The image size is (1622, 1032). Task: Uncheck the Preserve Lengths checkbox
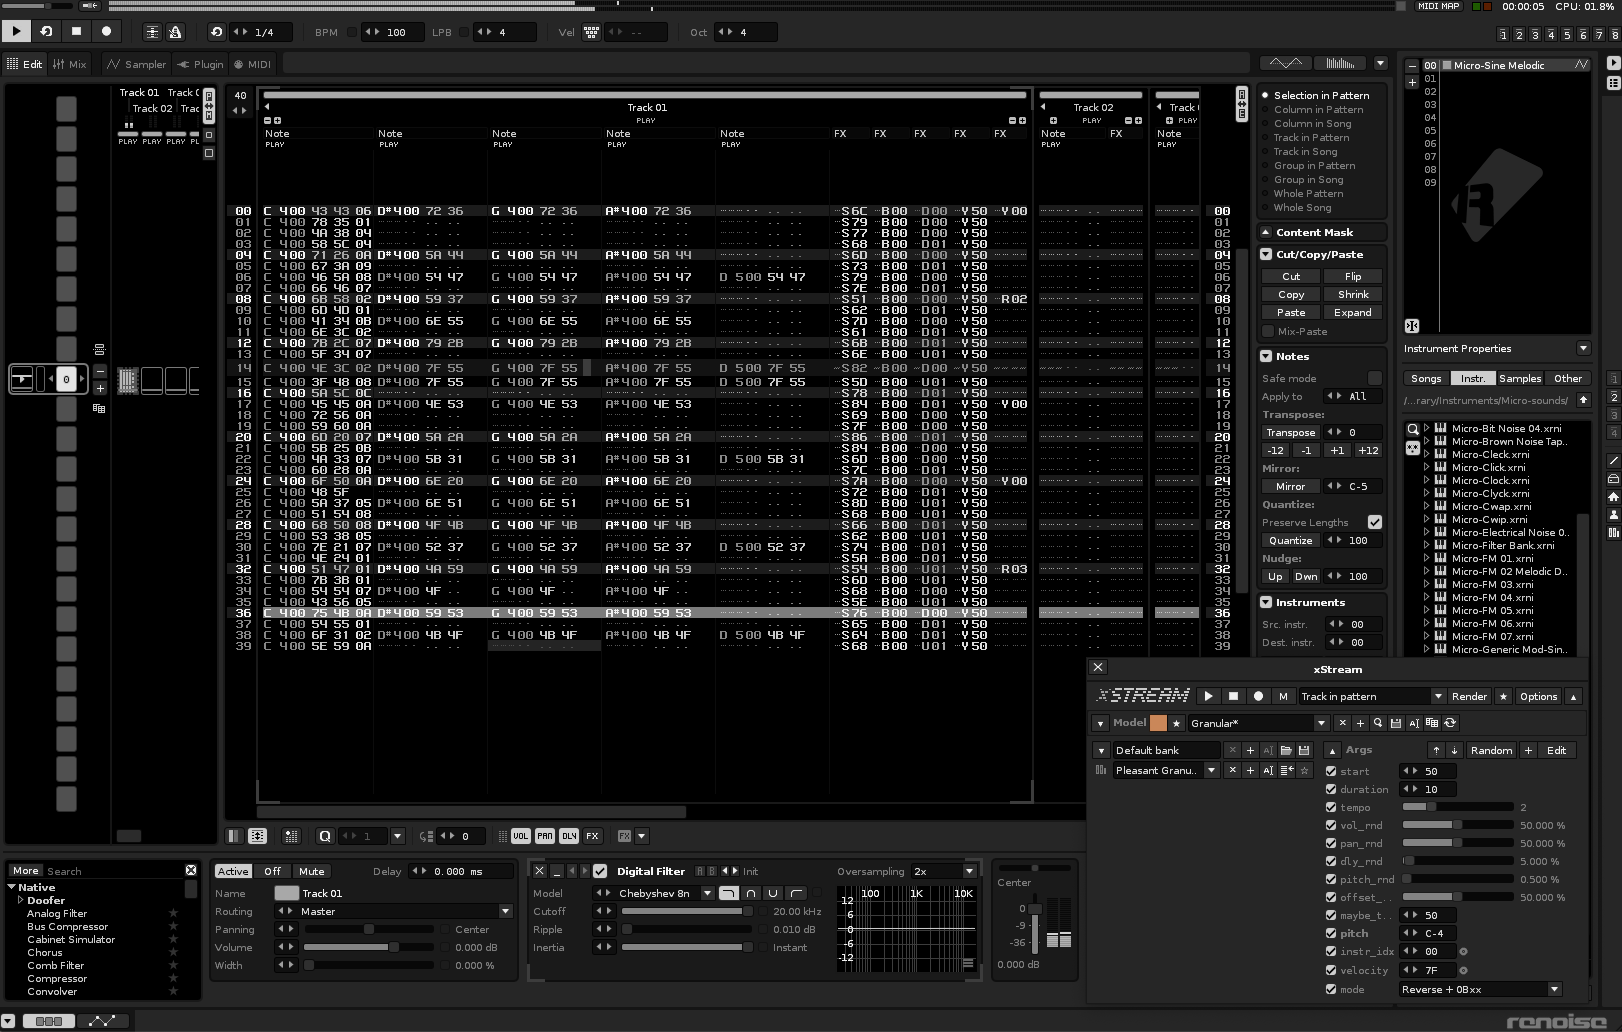[1375, 522]
